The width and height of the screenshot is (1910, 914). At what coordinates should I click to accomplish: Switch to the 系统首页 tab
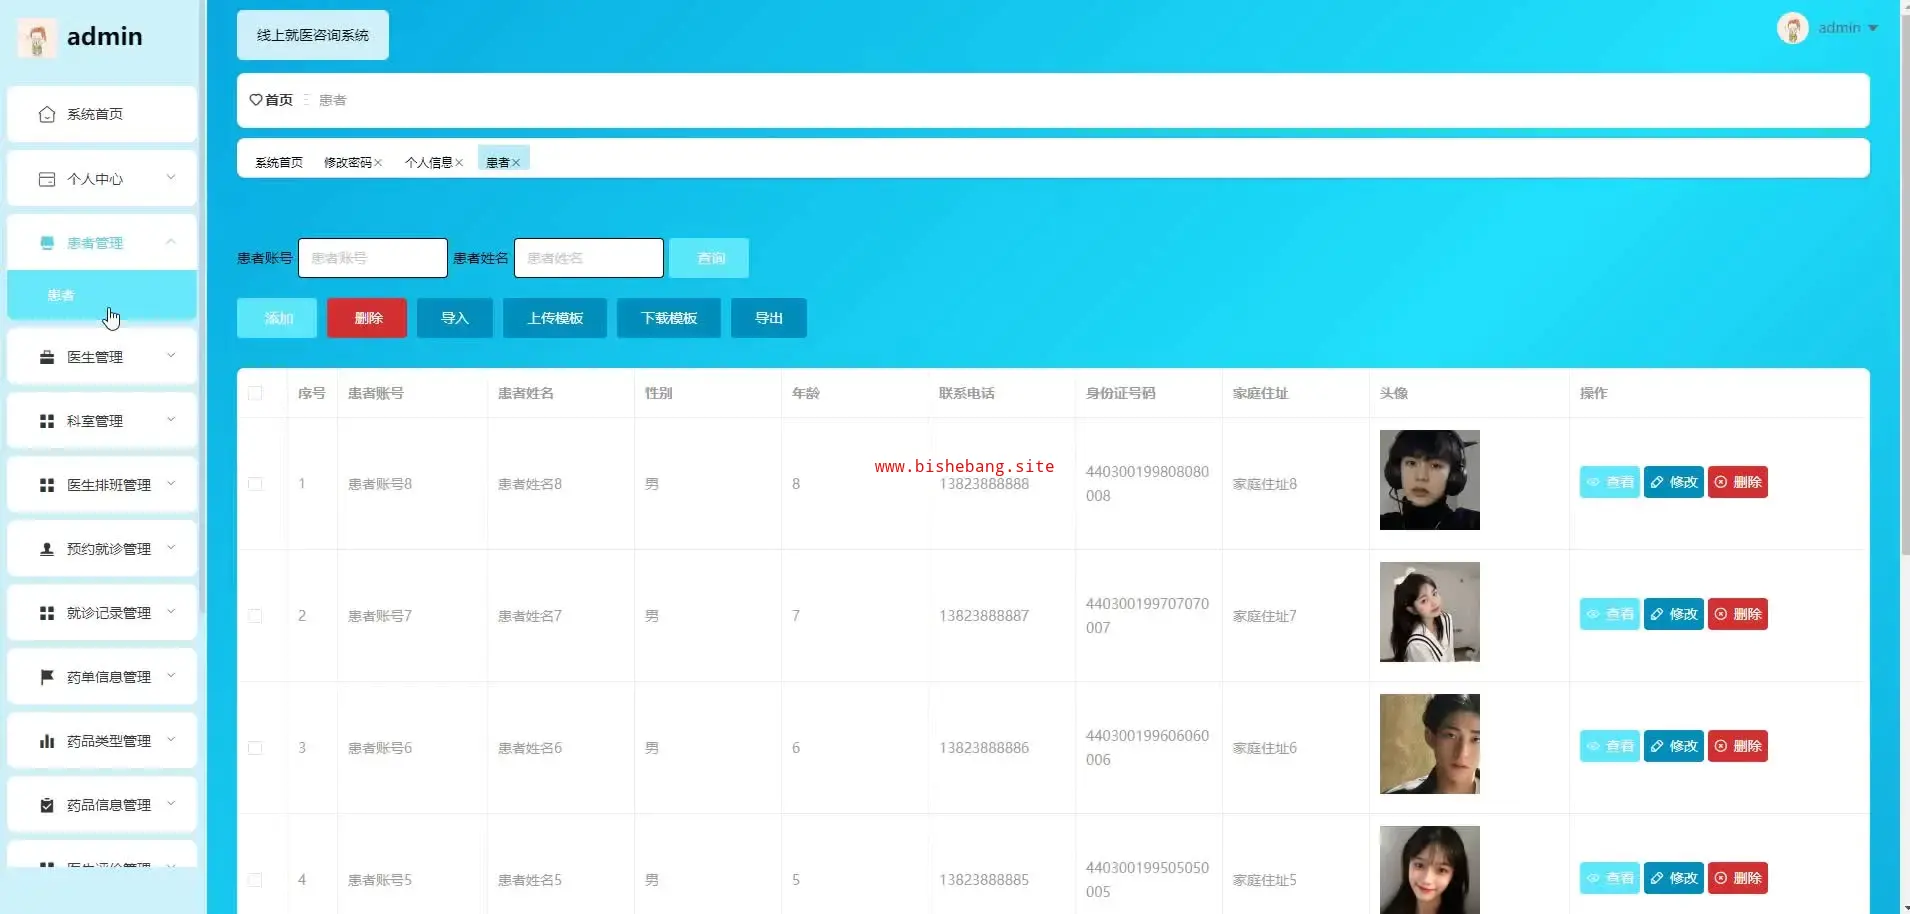coord(279,163)
